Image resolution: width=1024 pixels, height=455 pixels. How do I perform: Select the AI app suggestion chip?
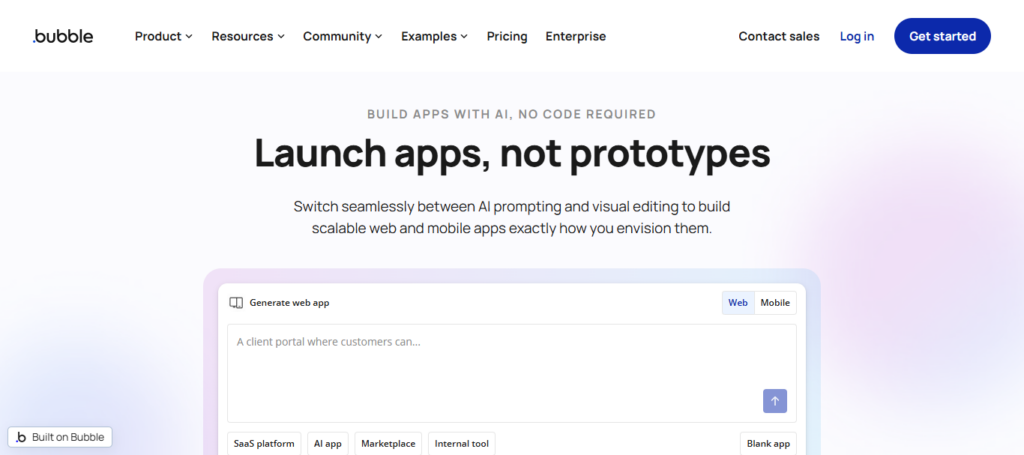[x=328, y=443]
